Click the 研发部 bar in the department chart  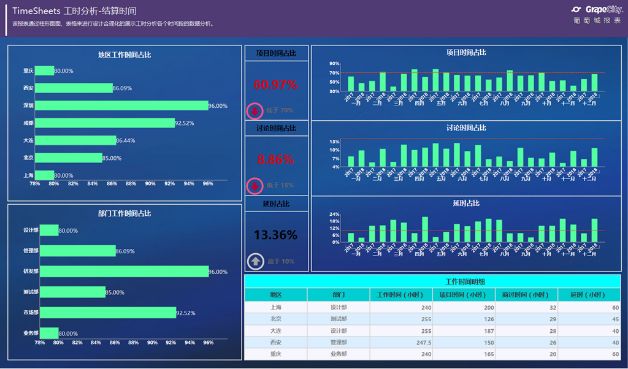click(x=125, y=271)
